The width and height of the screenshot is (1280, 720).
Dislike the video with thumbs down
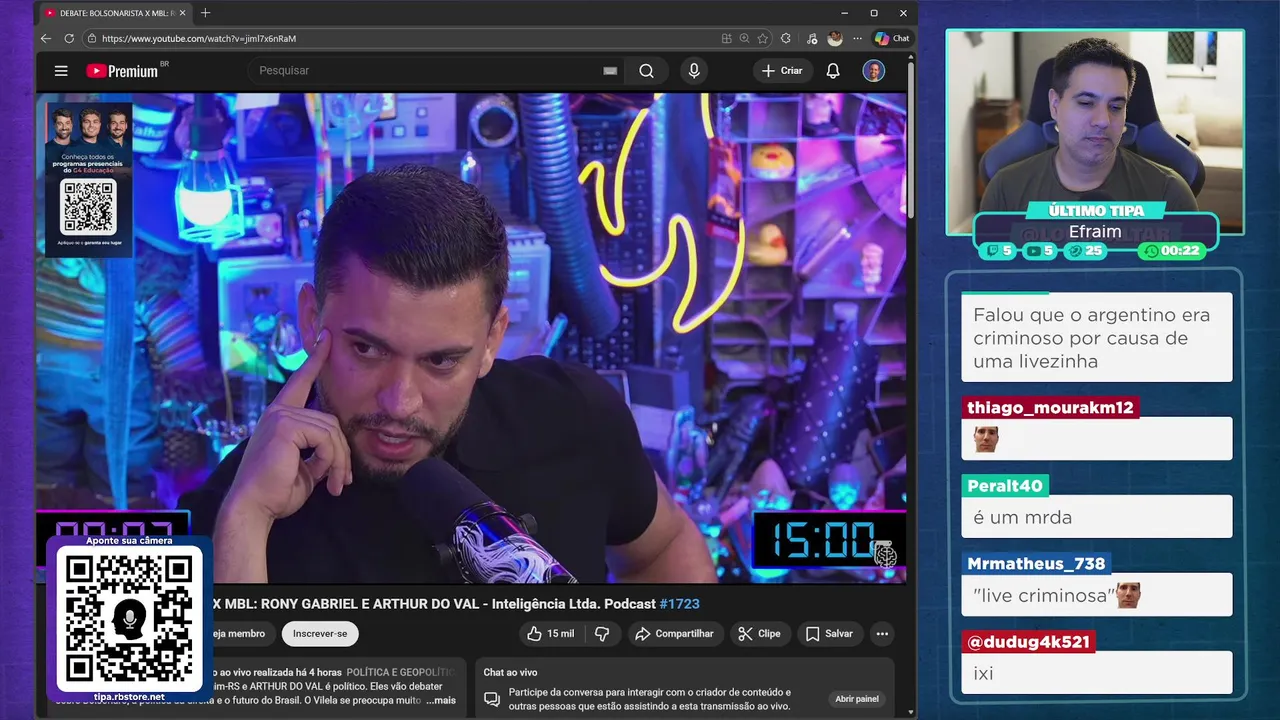[602, 633]
